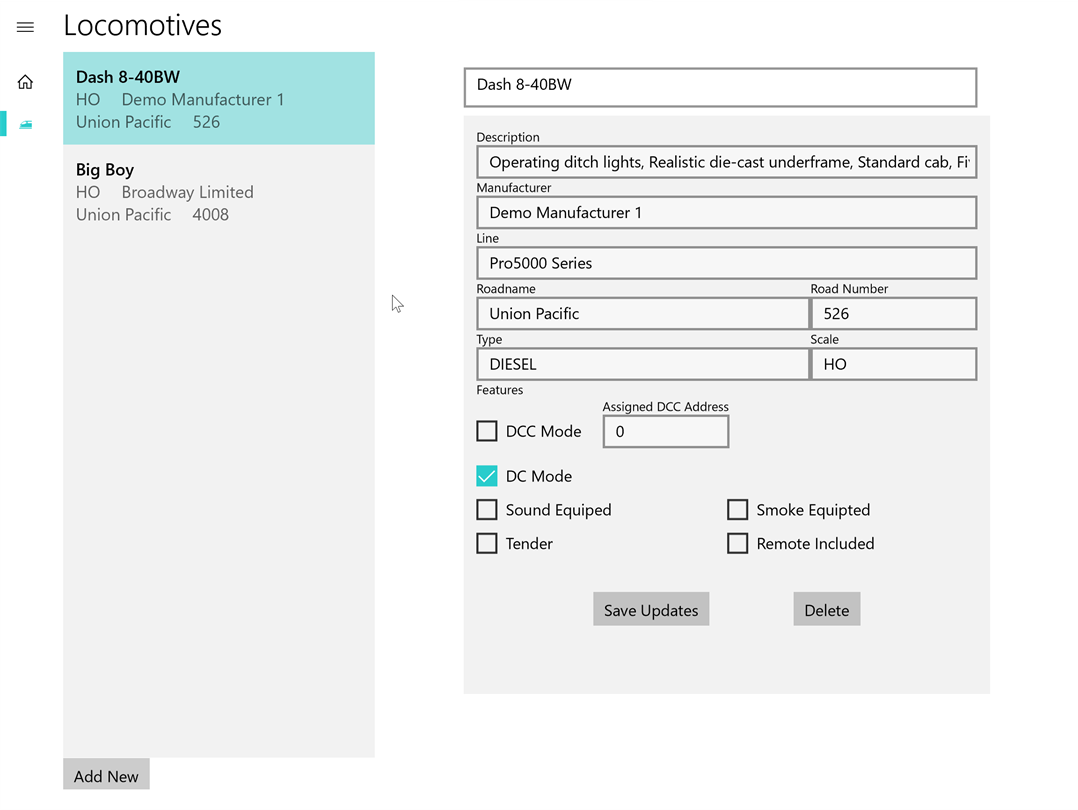
Task: Tick the Sound Equiped checkbox
Action: (x=487, y=510)
